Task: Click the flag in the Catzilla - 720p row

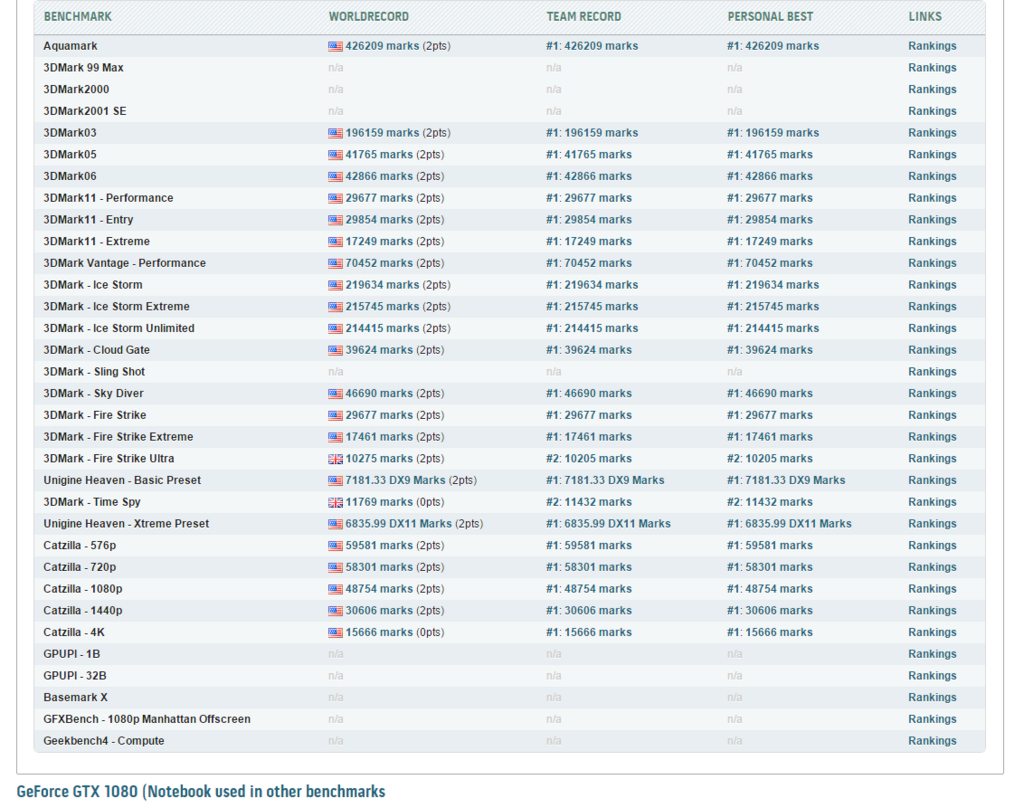Action: pos(335,568)
